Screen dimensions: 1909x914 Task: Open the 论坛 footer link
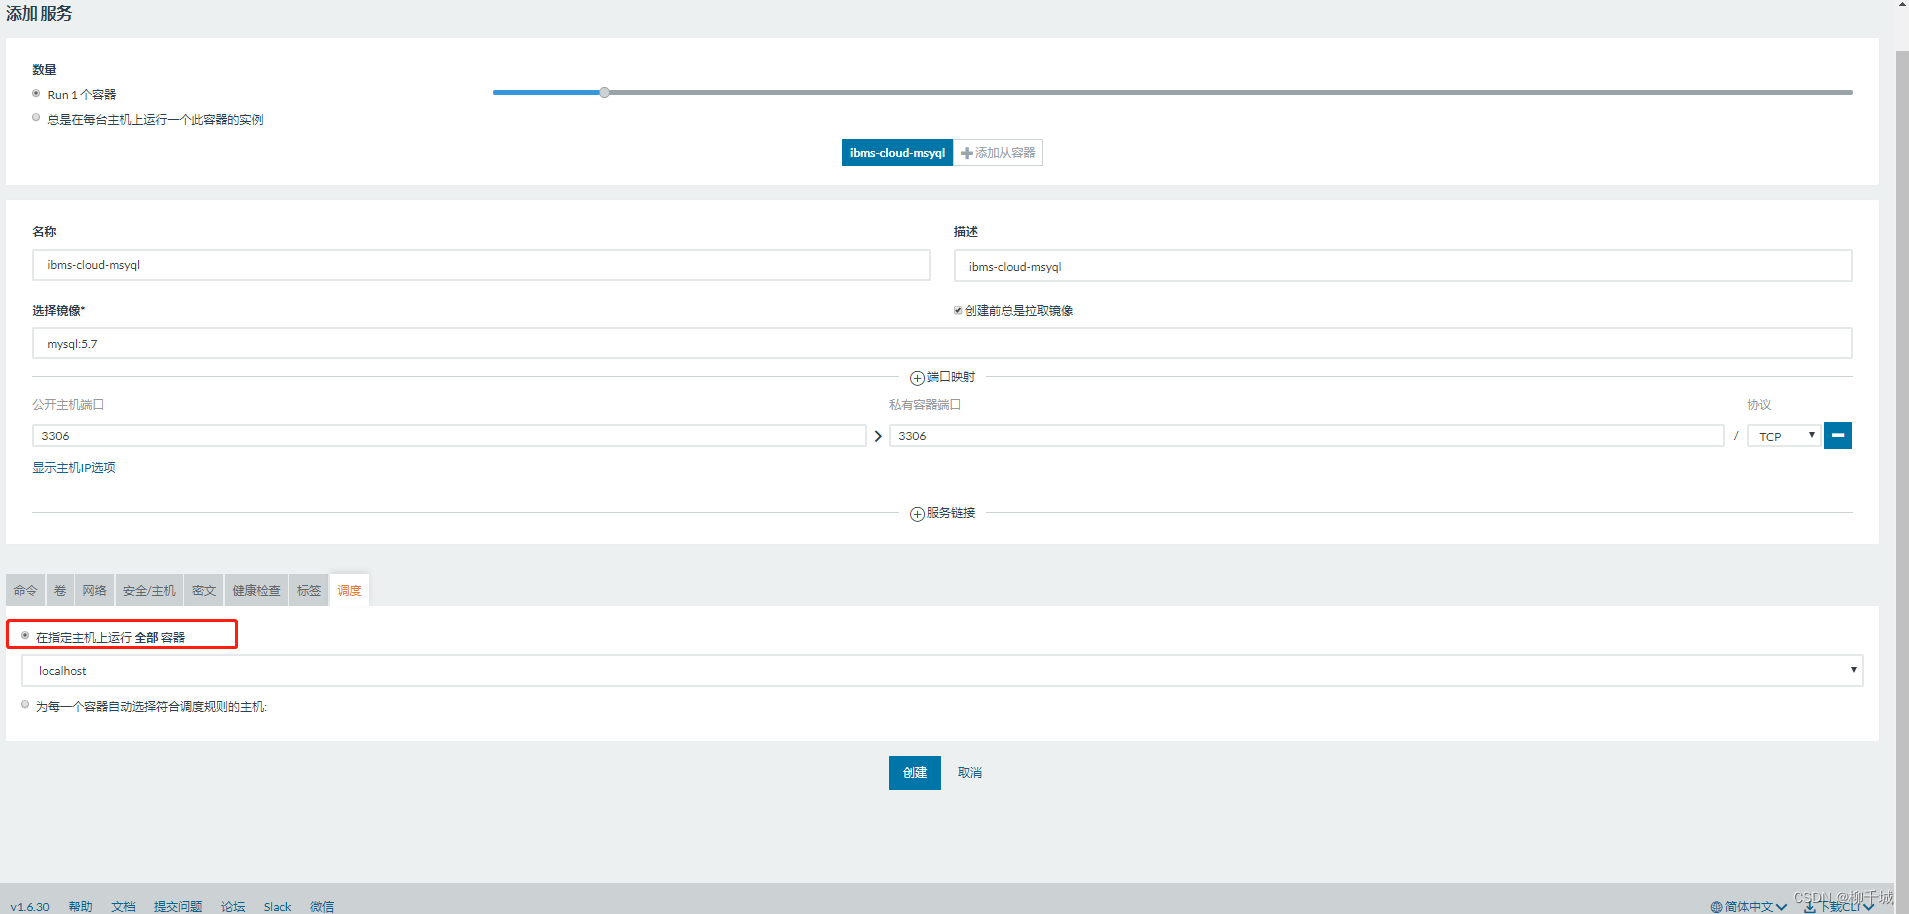point(233,907)
